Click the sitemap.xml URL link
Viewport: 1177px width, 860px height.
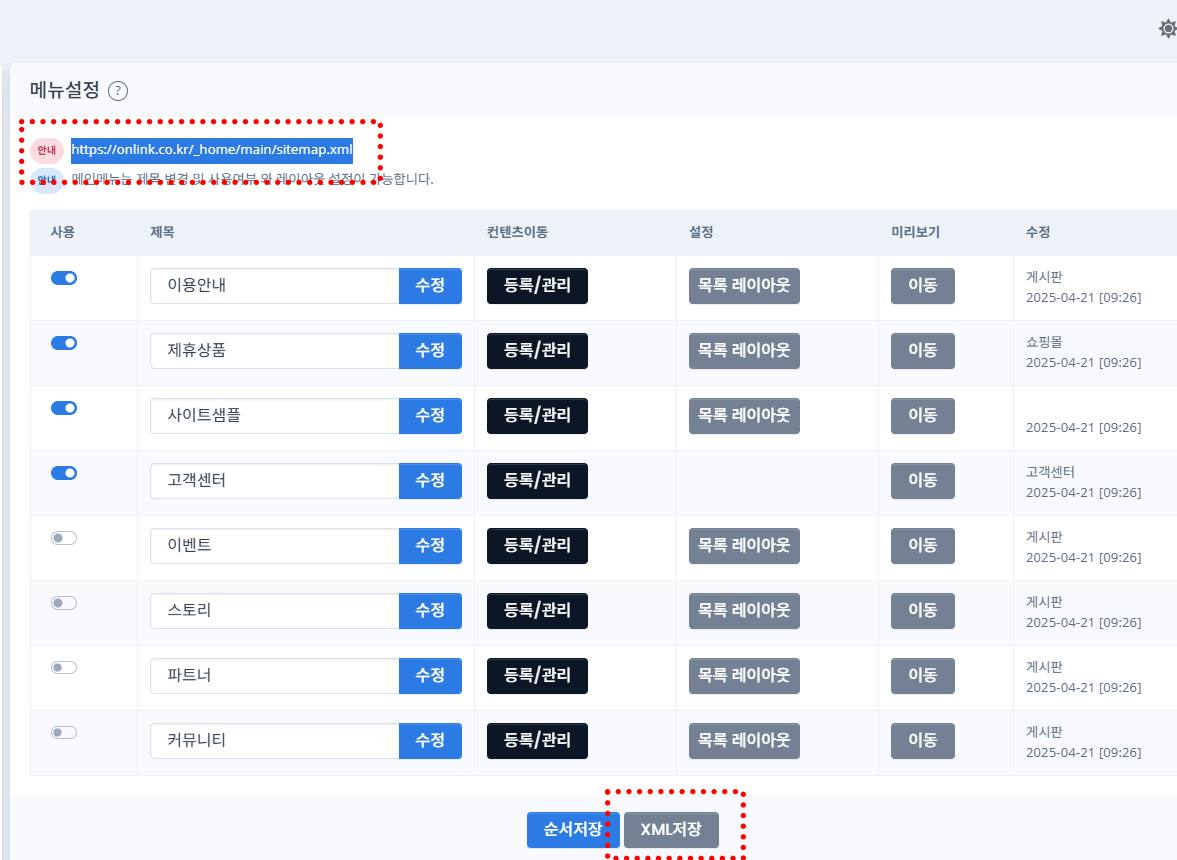211,150
